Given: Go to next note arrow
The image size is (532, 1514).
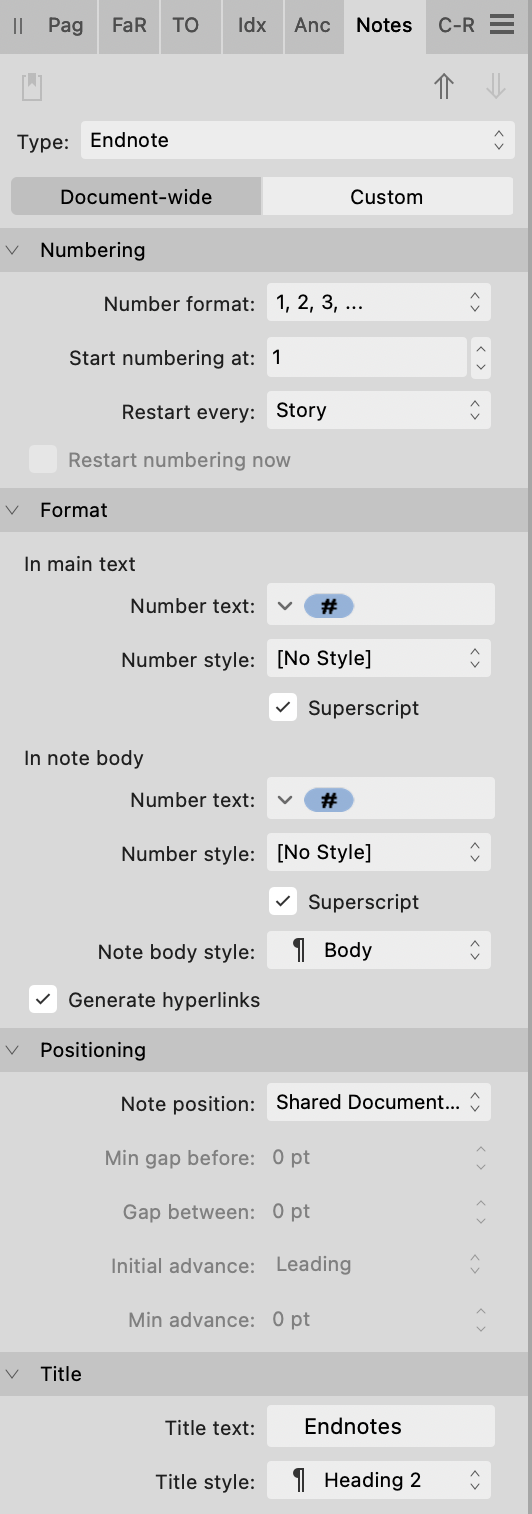Looking at the screenshot, I should (496, 87).
